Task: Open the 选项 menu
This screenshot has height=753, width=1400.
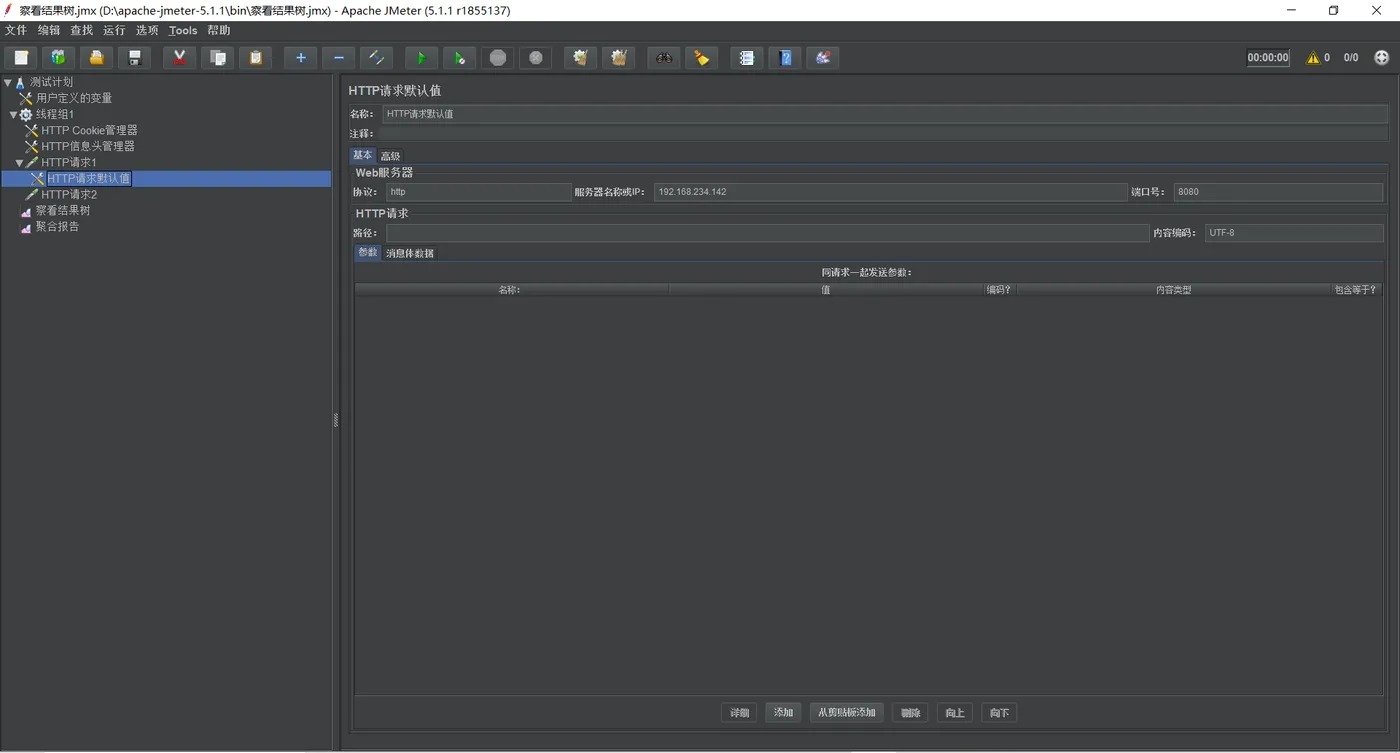Action: pos(147,30)
